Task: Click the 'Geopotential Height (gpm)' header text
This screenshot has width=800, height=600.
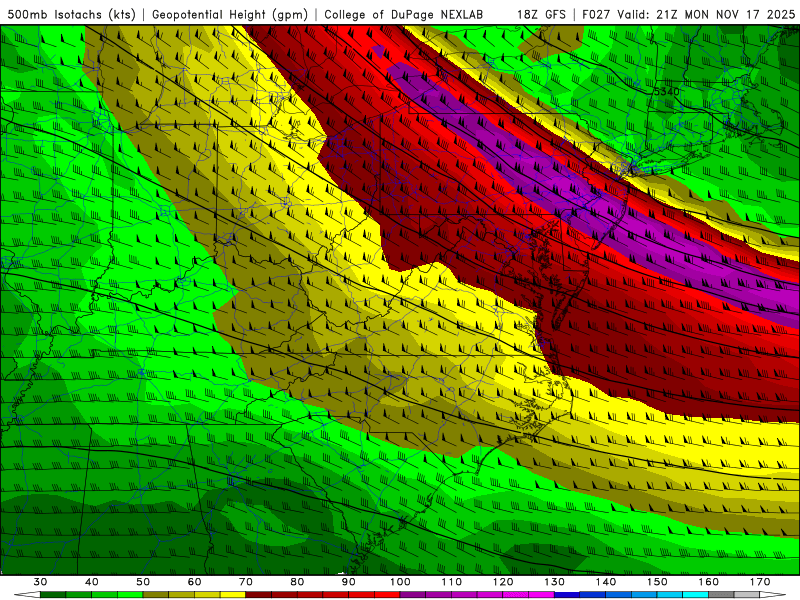Action: [x=229, y=15]
